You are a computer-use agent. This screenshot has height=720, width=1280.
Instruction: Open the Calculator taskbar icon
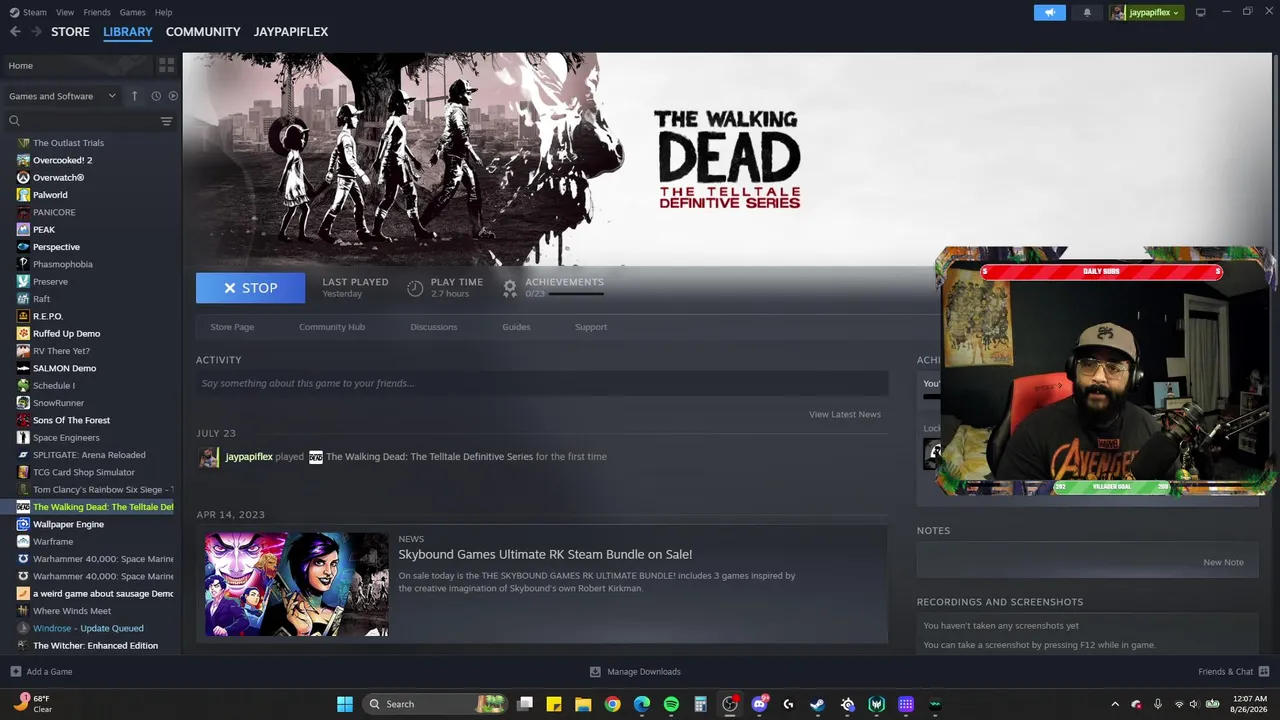700,704
